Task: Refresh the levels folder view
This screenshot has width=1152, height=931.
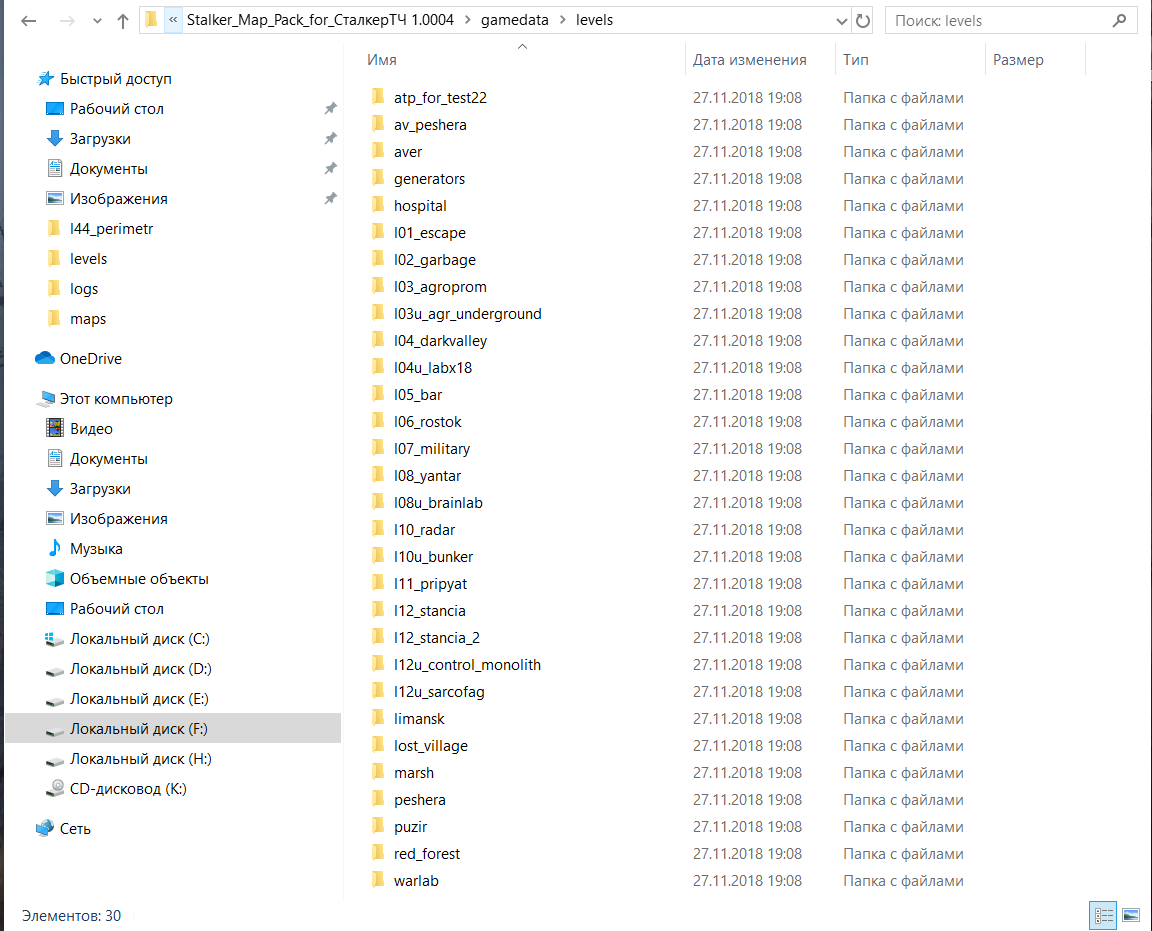Action: (x=863, y=21)
